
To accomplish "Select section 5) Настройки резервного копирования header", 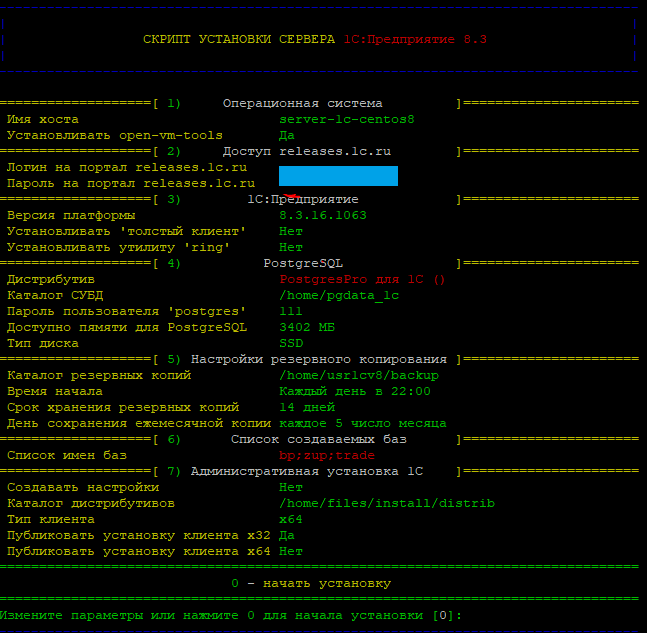I will pyautogui.click(x=318, y=359).
